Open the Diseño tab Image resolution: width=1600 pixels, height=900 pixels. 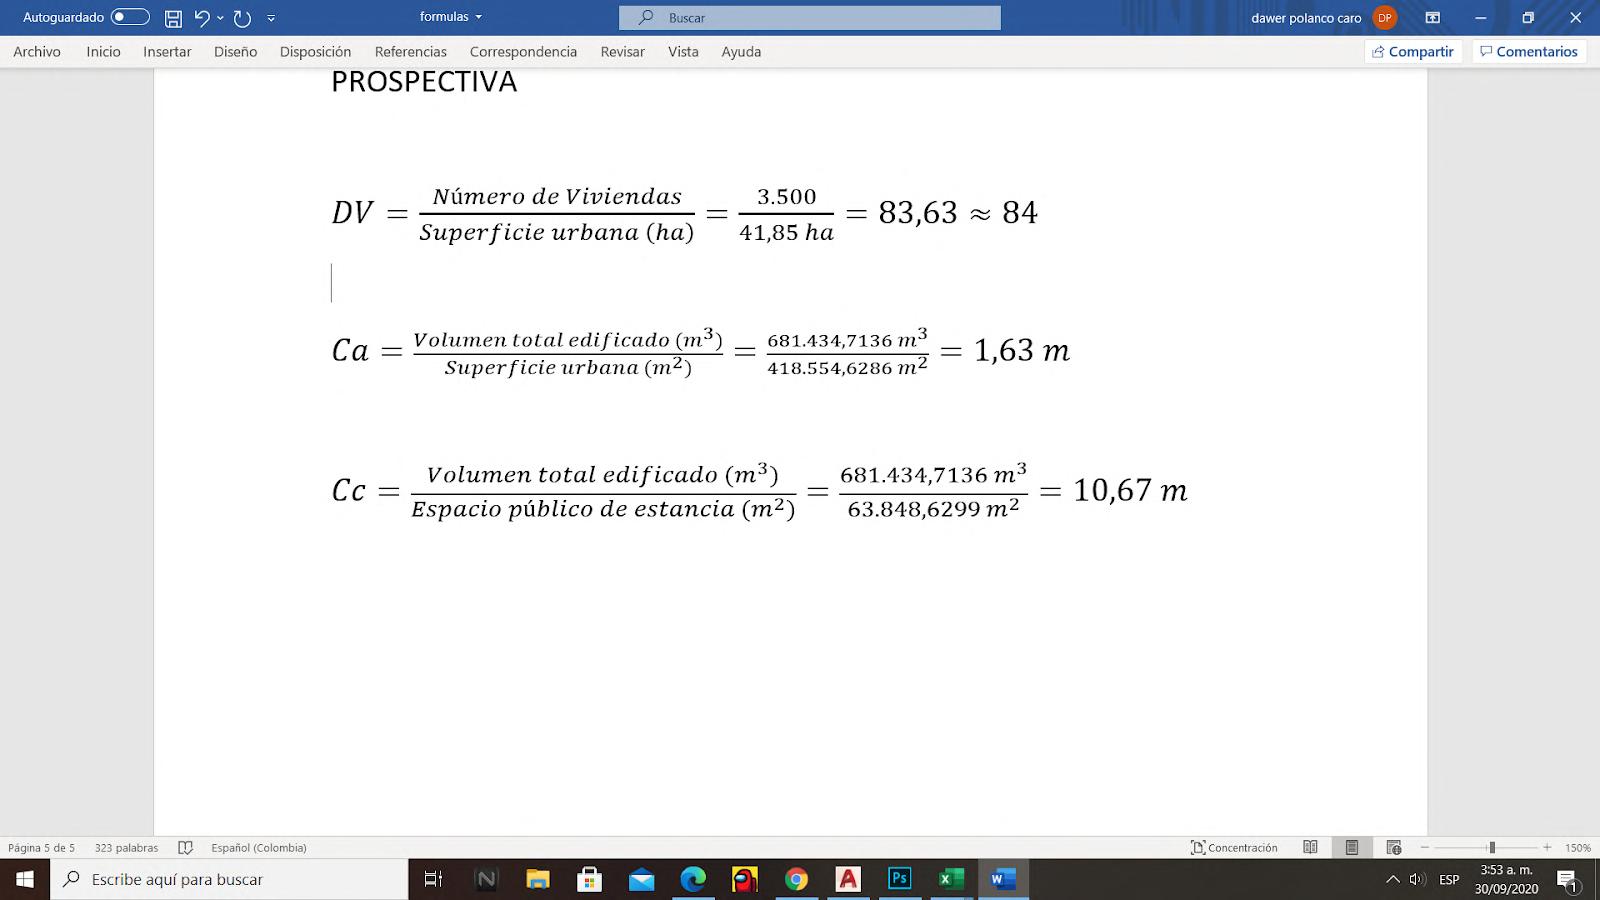point(235,52)
